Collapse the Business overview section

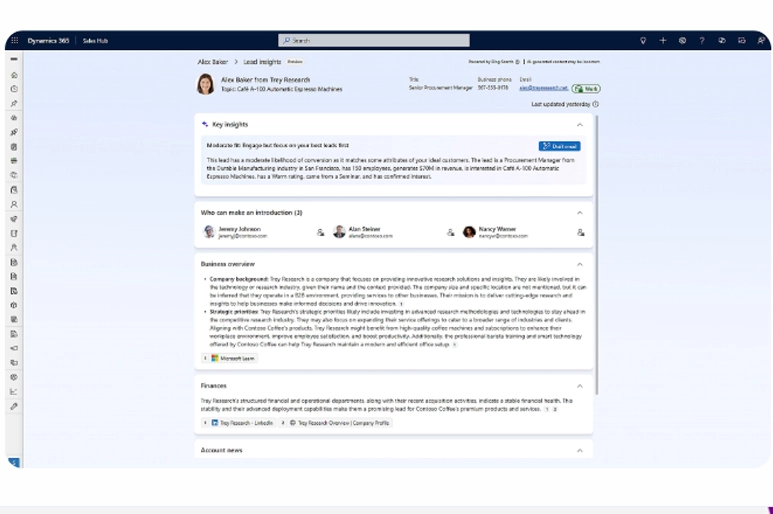(580, 264)
